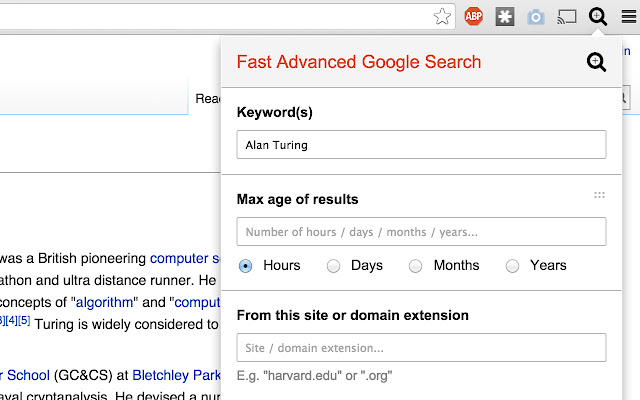Screen dimensions: 640x400
Task: Open the Adblock Plus extension icon
Action: (x=473, y=16)
